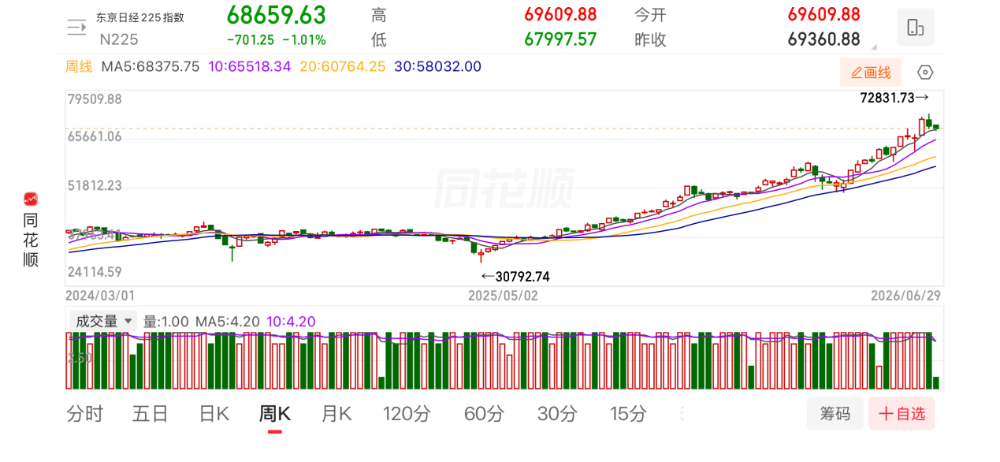This screenshot has width=1000, height=462.
Task: Open the 周线 period label selector
Action: [x=79, y=66]
